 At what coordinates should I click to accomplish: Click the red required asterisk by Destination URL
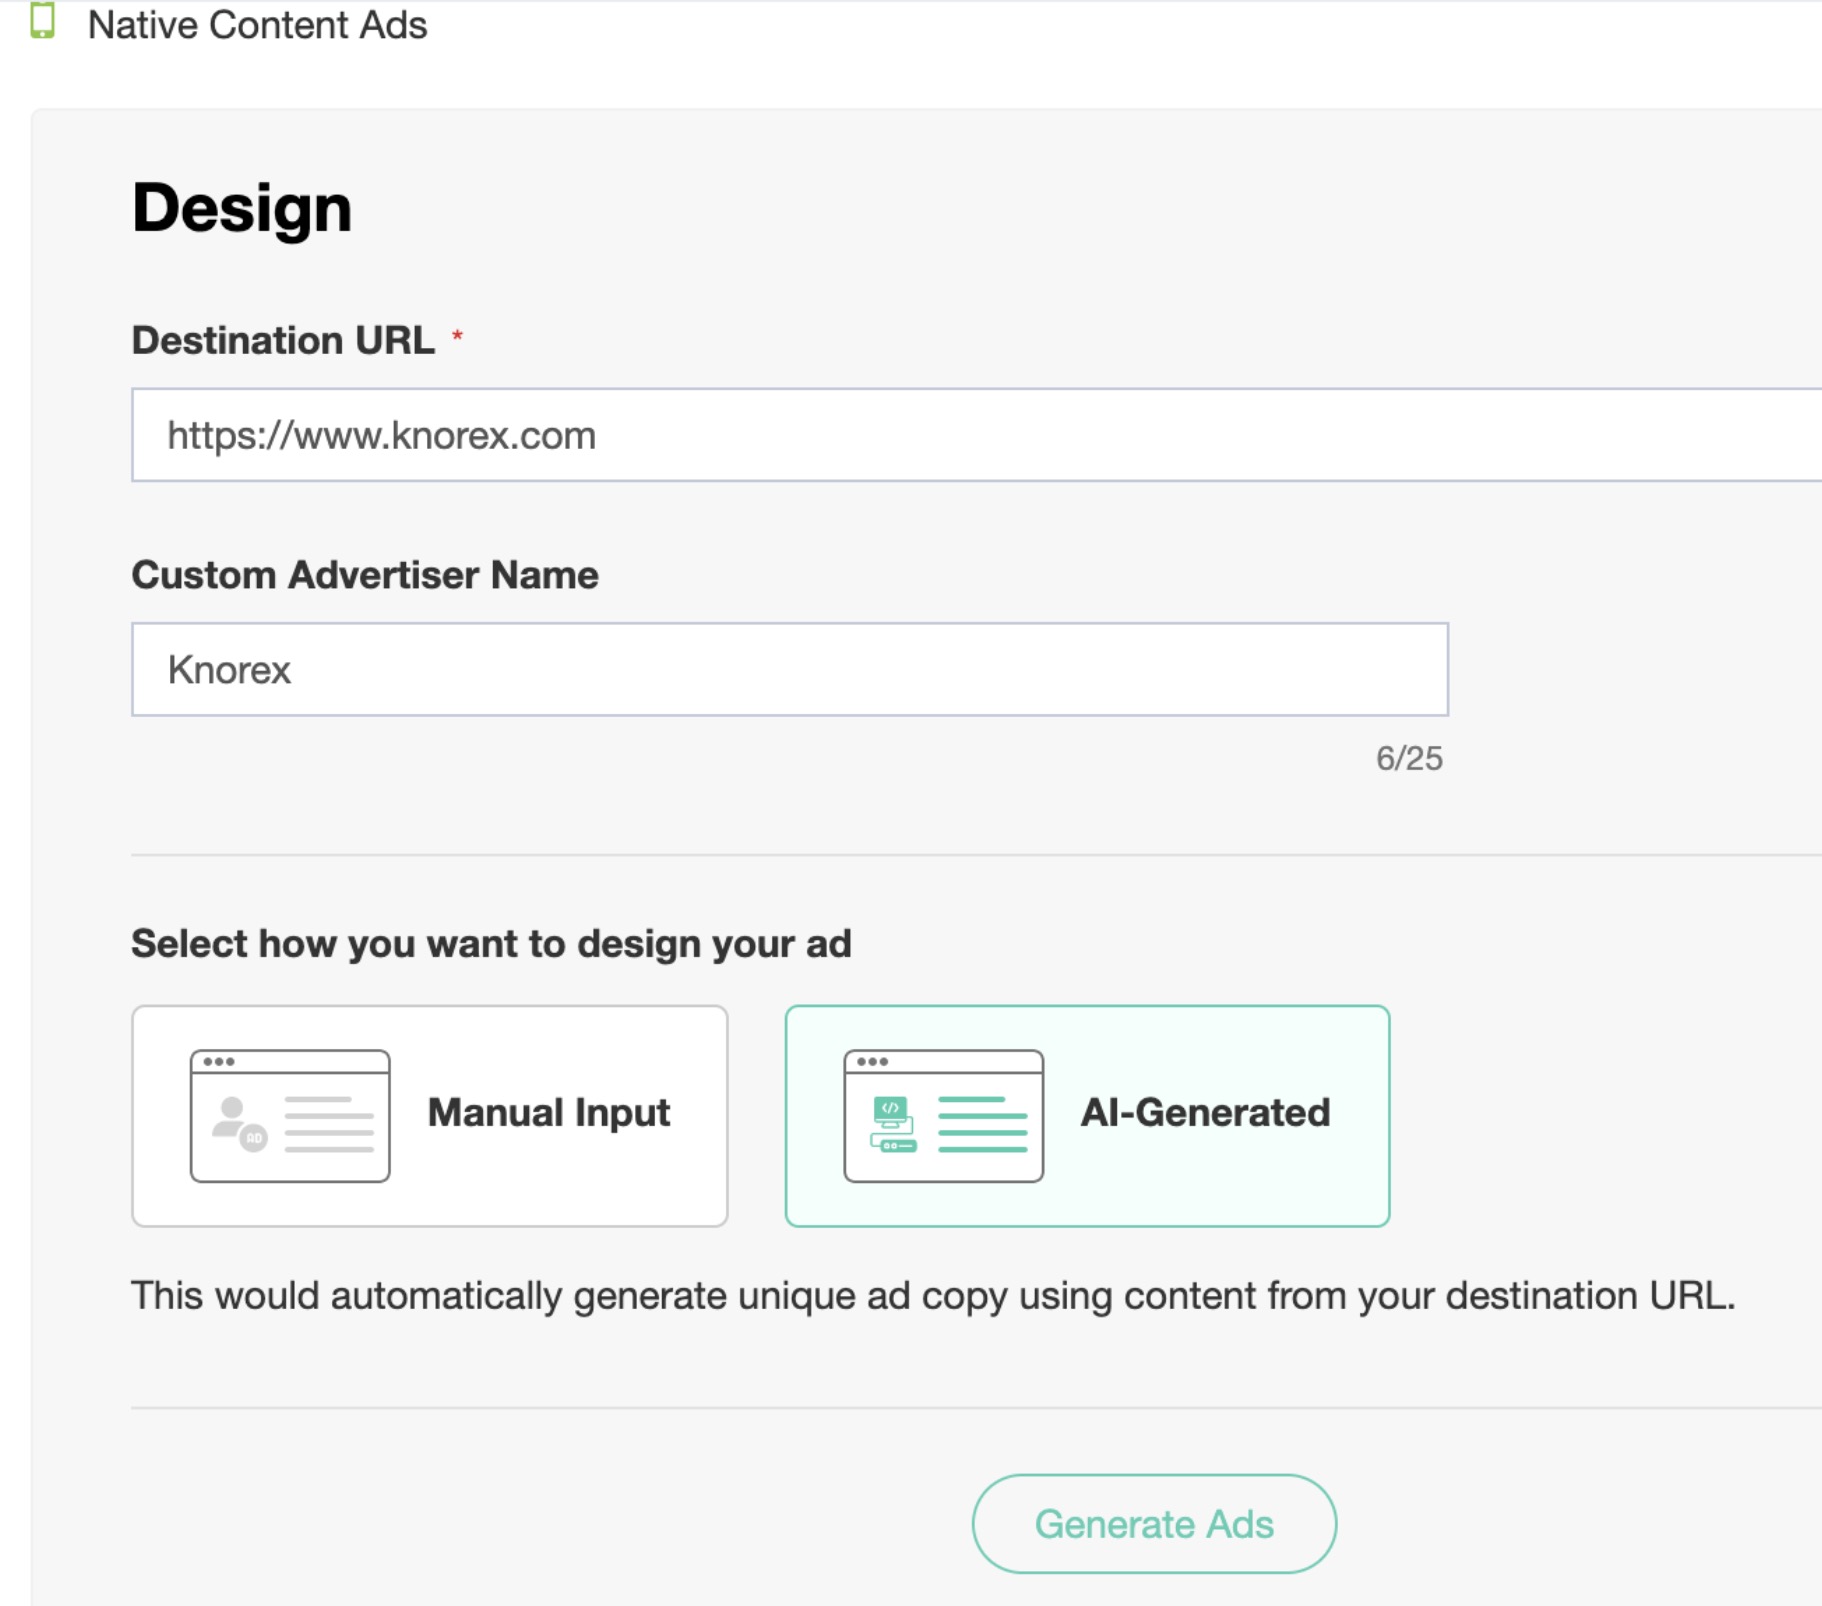(457, 338)
